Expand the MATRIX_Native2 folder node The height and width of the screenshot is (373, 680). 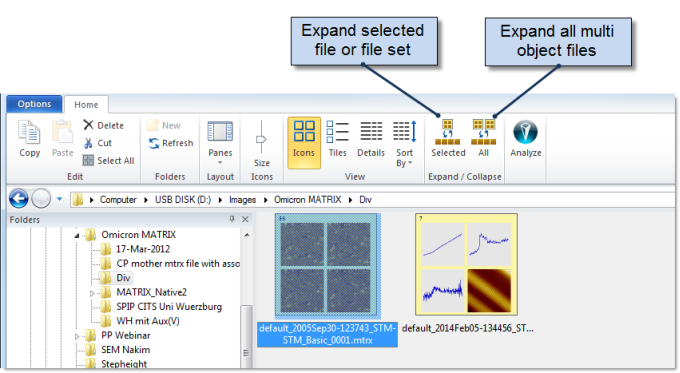[92, 293]
